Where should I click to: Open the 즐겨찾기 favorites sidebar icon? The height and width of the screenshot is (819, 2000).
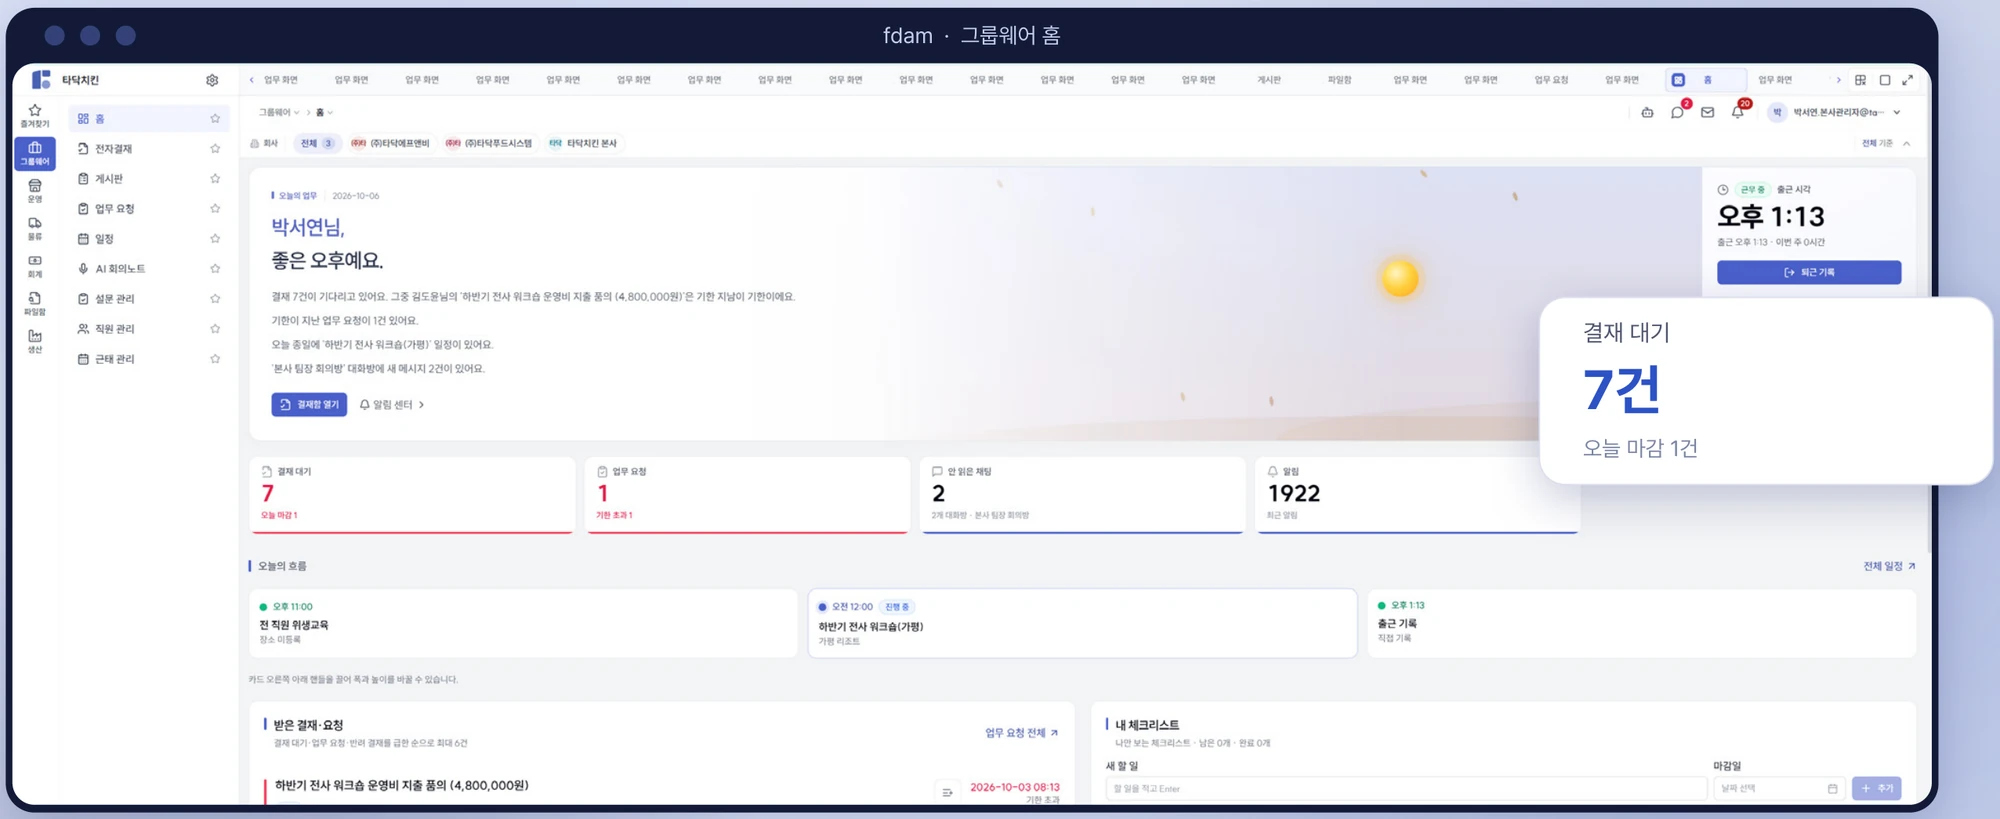coord(35,115)
